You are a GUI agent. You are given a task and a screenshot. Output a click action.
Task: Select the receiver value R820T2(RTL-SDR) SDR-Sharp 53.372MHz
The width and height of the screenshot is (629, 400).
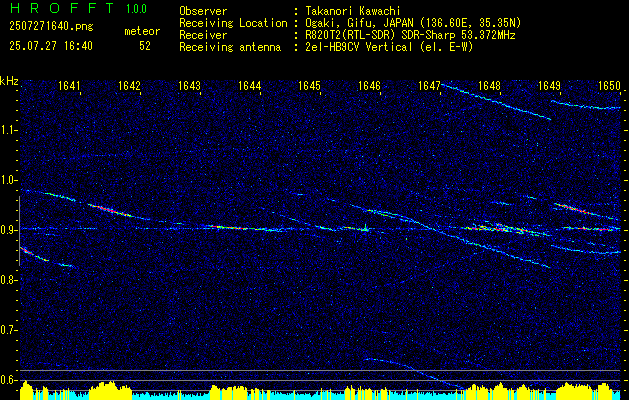410,35
